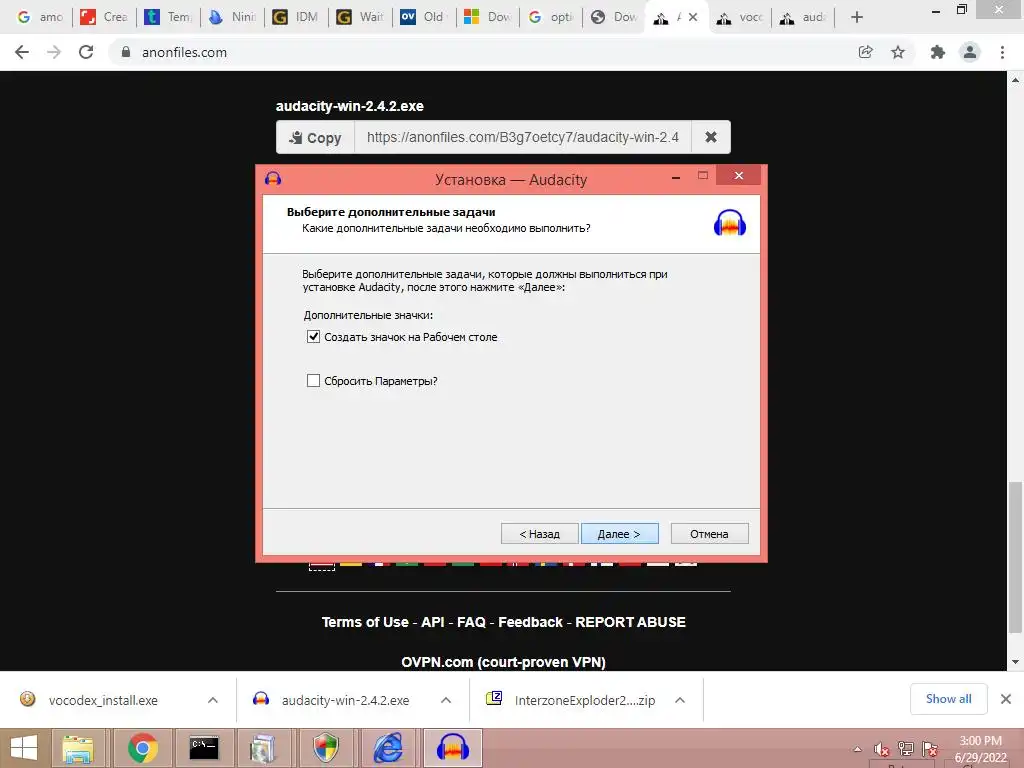This screenshot has width=1024, height=768.
Task: Open Chrome three-dot menu
Action: click(x=1002, y=52)
